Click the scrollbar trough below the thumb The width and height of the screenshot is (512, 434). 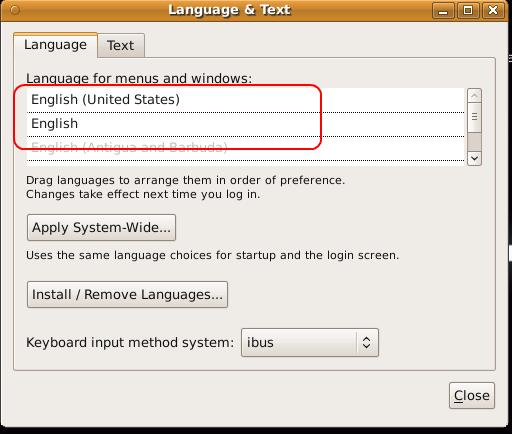click(474, 142)
